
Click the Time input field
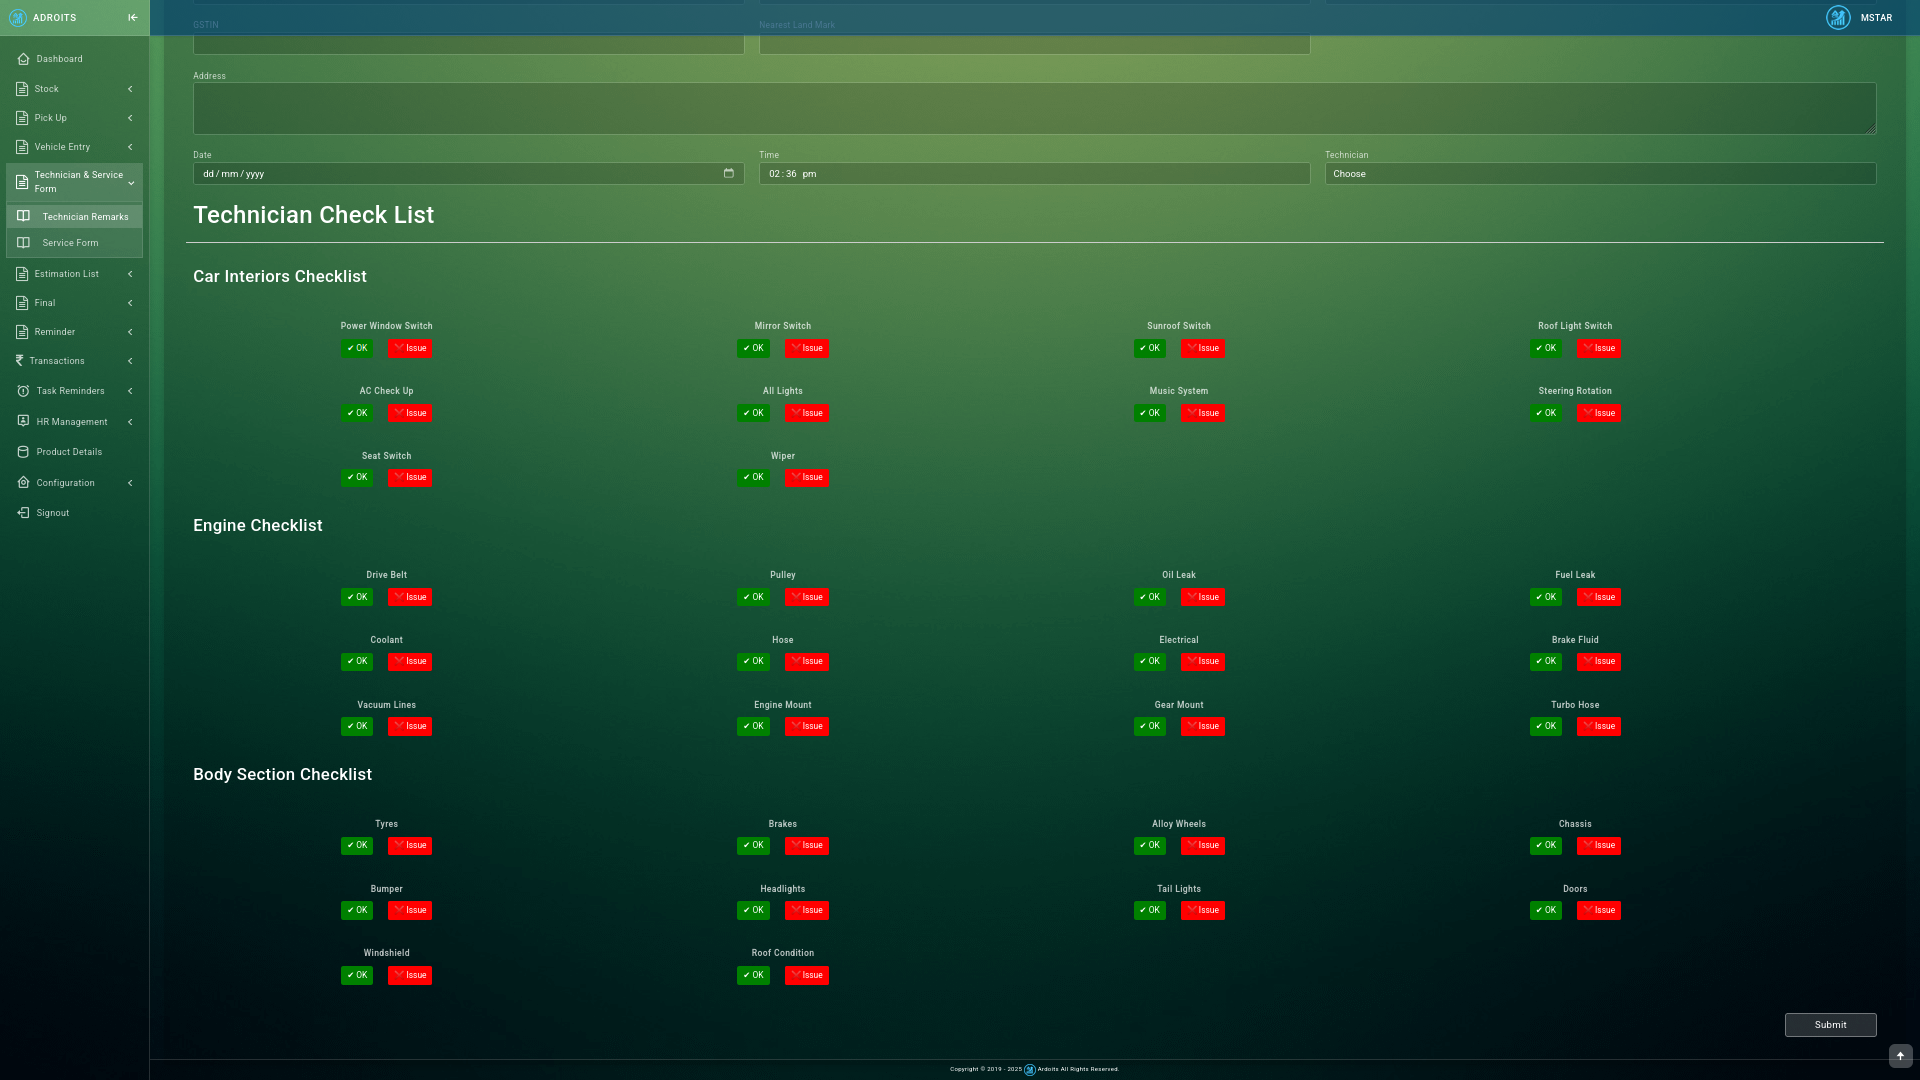[x=1034, y=174]
